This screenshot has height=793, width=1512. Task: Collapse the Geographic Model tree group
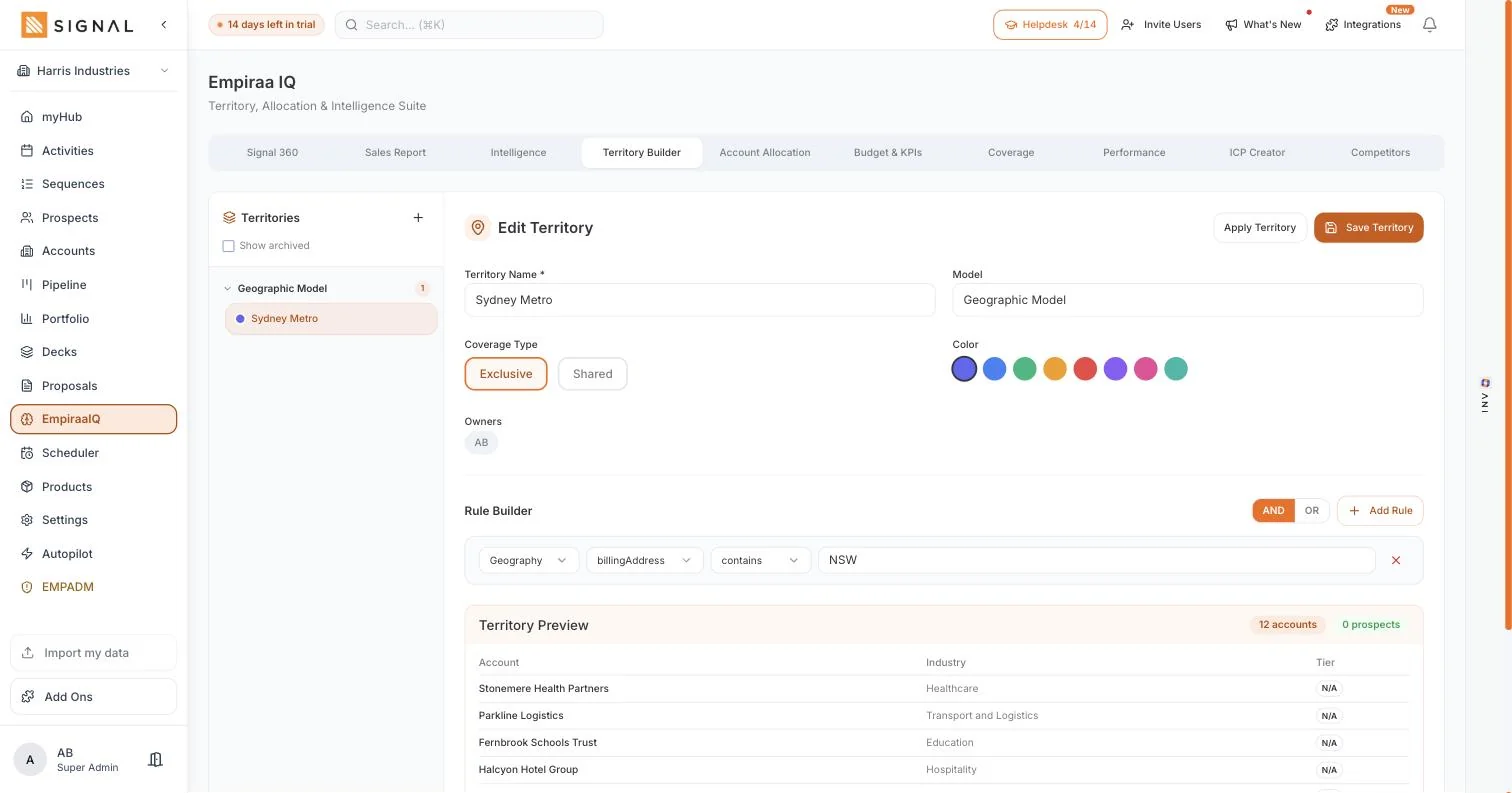(227, 289)
